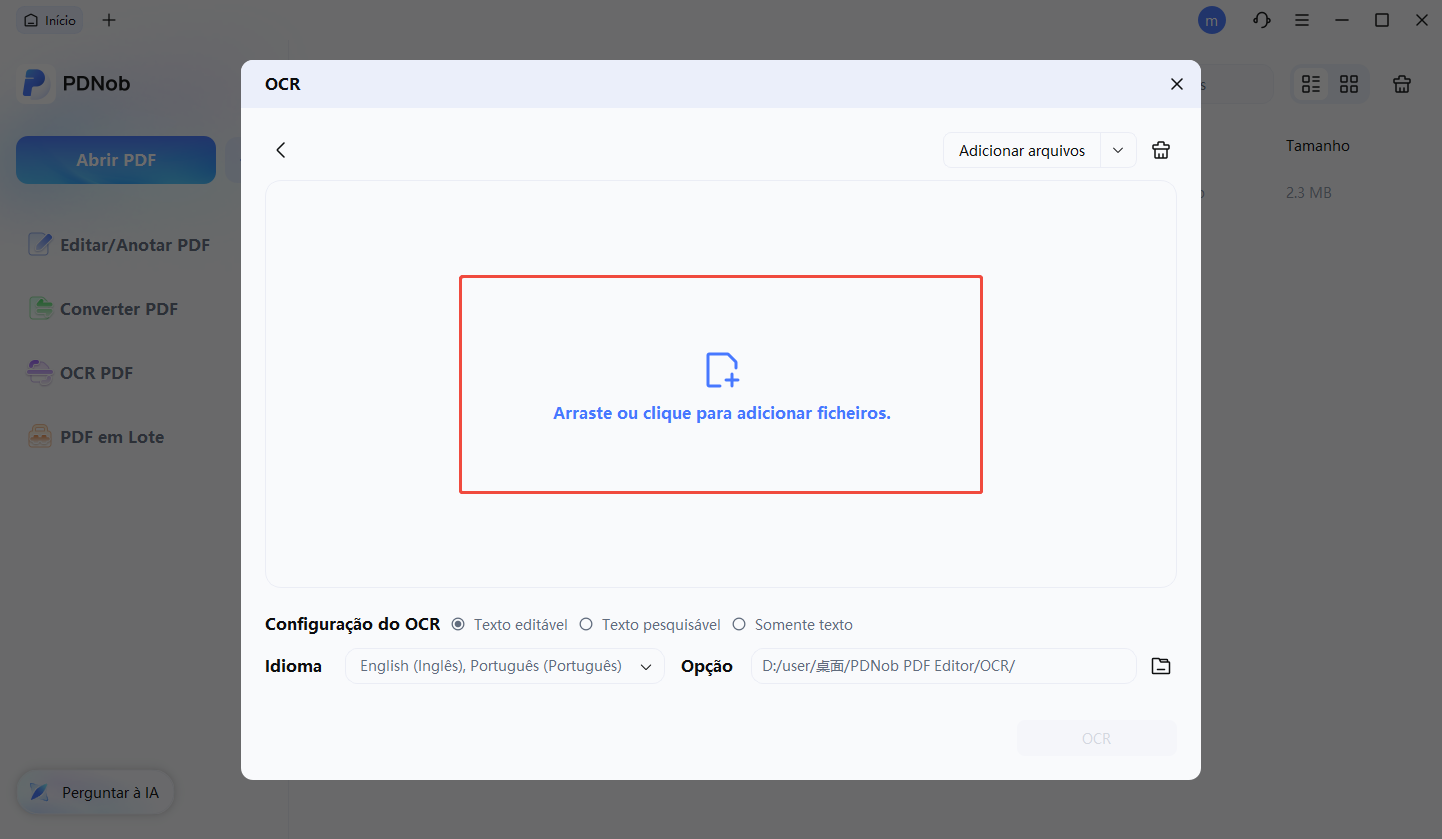Choose Somente texto OCR setting
The height and width of the screenshot is (839, 1442).
pos(739,623)
